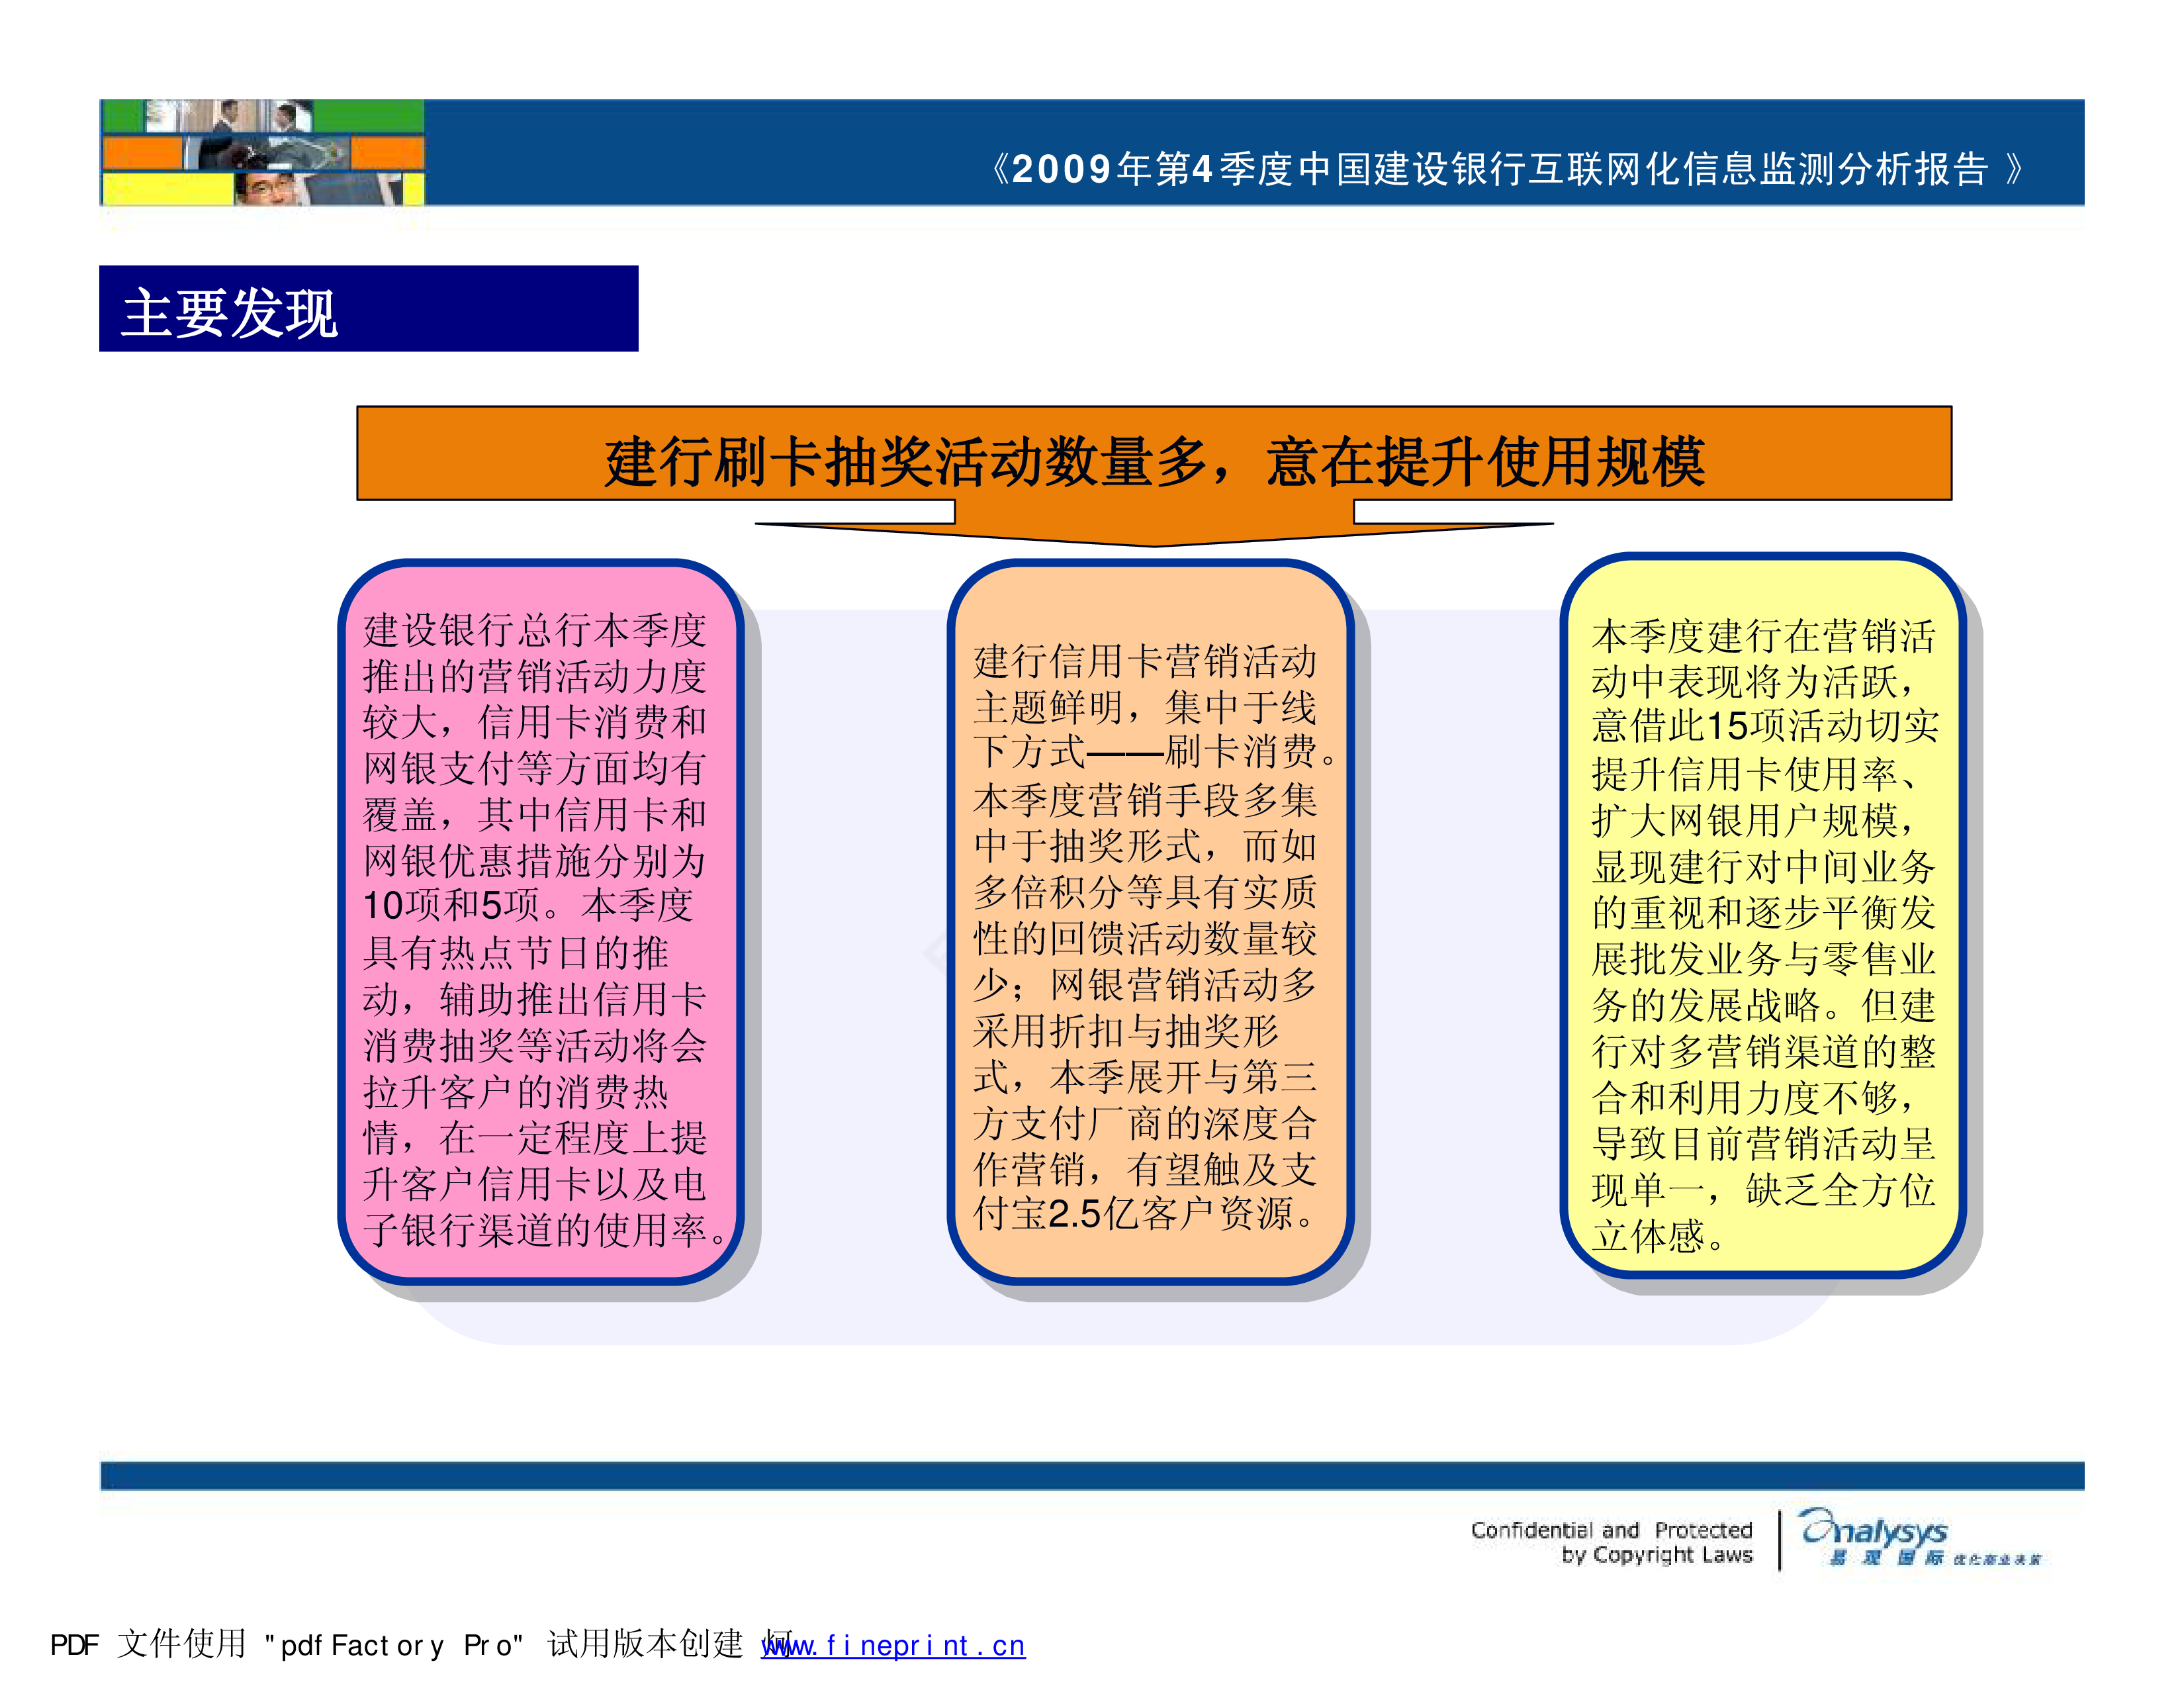Open the www.fineprint.cn link
Image resolution: width=2184 pixels, height=1688 pixels.
coord(893,1645)
